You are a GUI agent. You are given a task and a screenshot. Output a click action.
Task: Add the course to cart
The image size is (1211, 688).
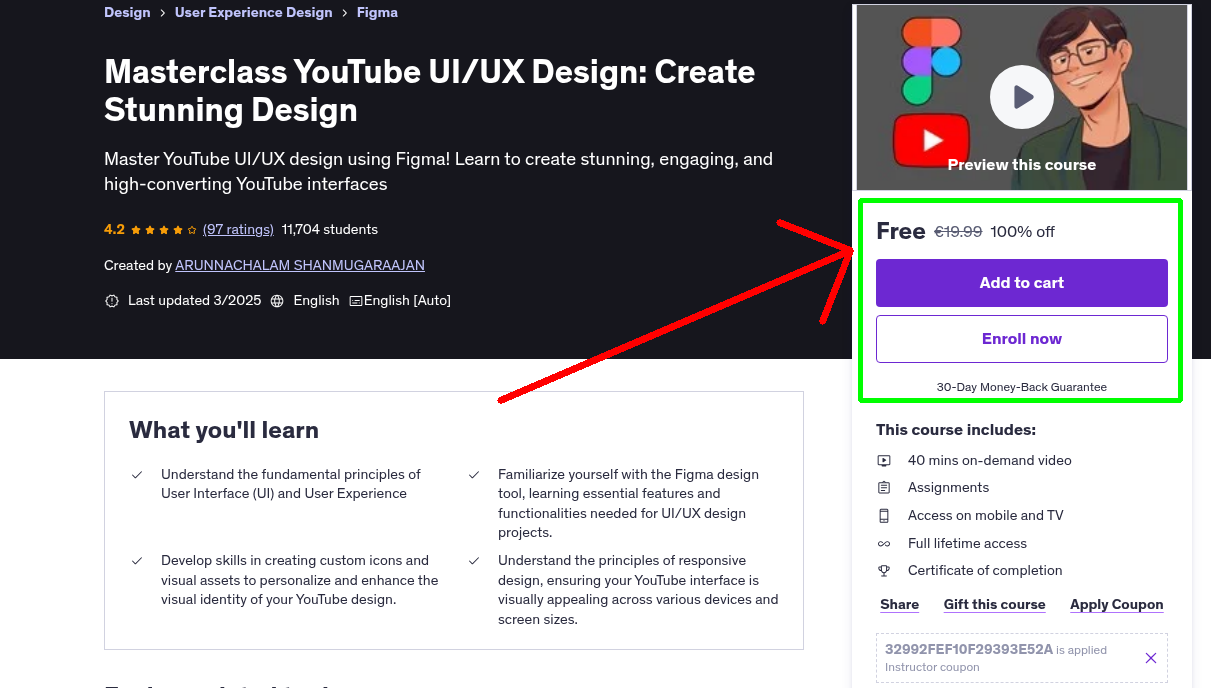pos(1022,283)
